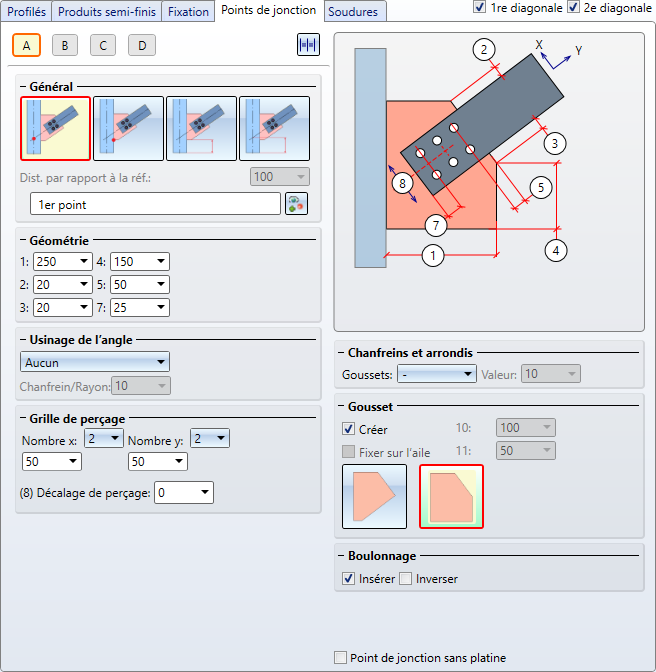The height and width of the screenshot is (672, 656).
Task: Select connection point D button
Action: point(142,45)
